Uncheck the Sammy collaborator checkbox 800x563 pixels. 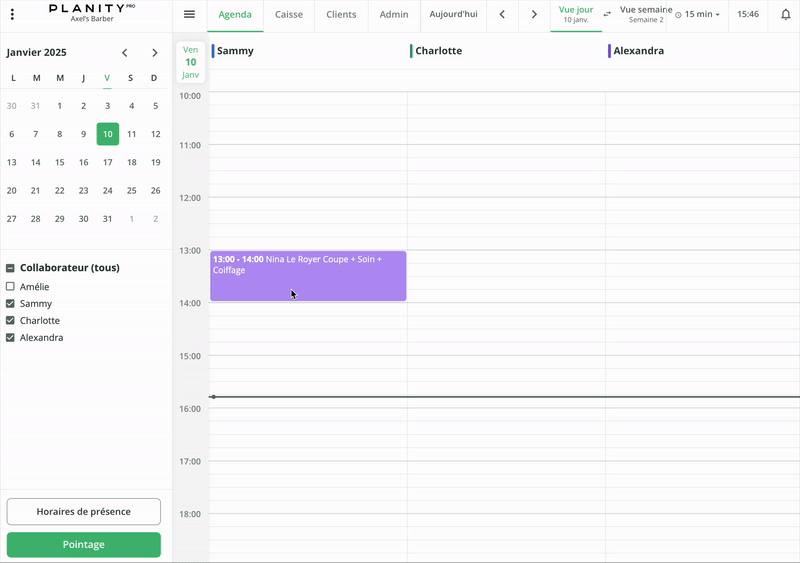tap(11, 304)
